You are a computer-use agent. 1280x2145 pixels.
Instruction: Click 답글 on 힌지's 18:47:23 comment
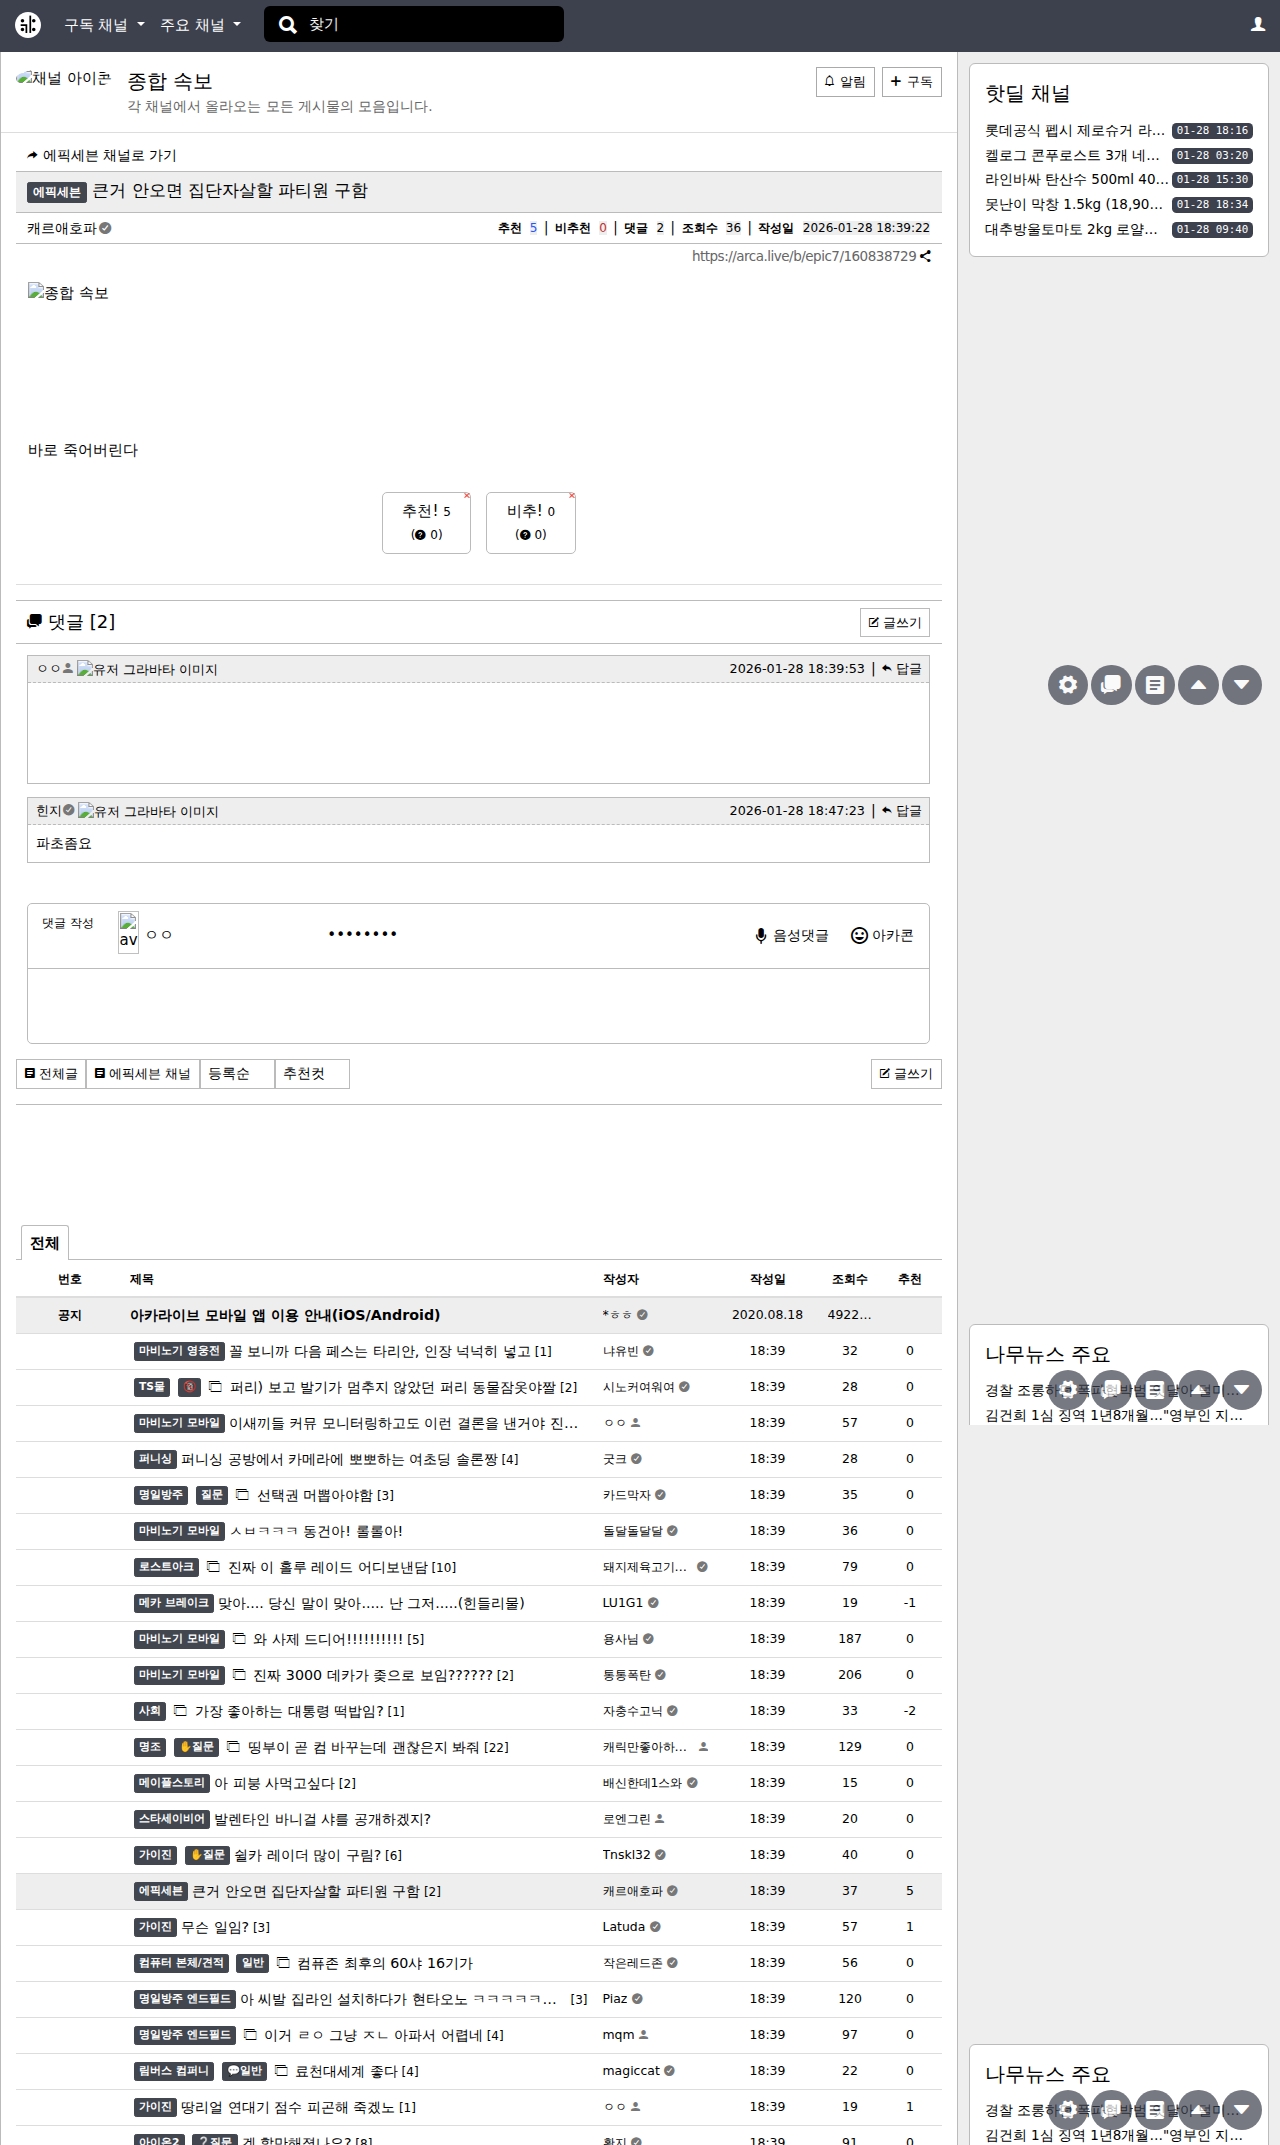click(902, 811)
